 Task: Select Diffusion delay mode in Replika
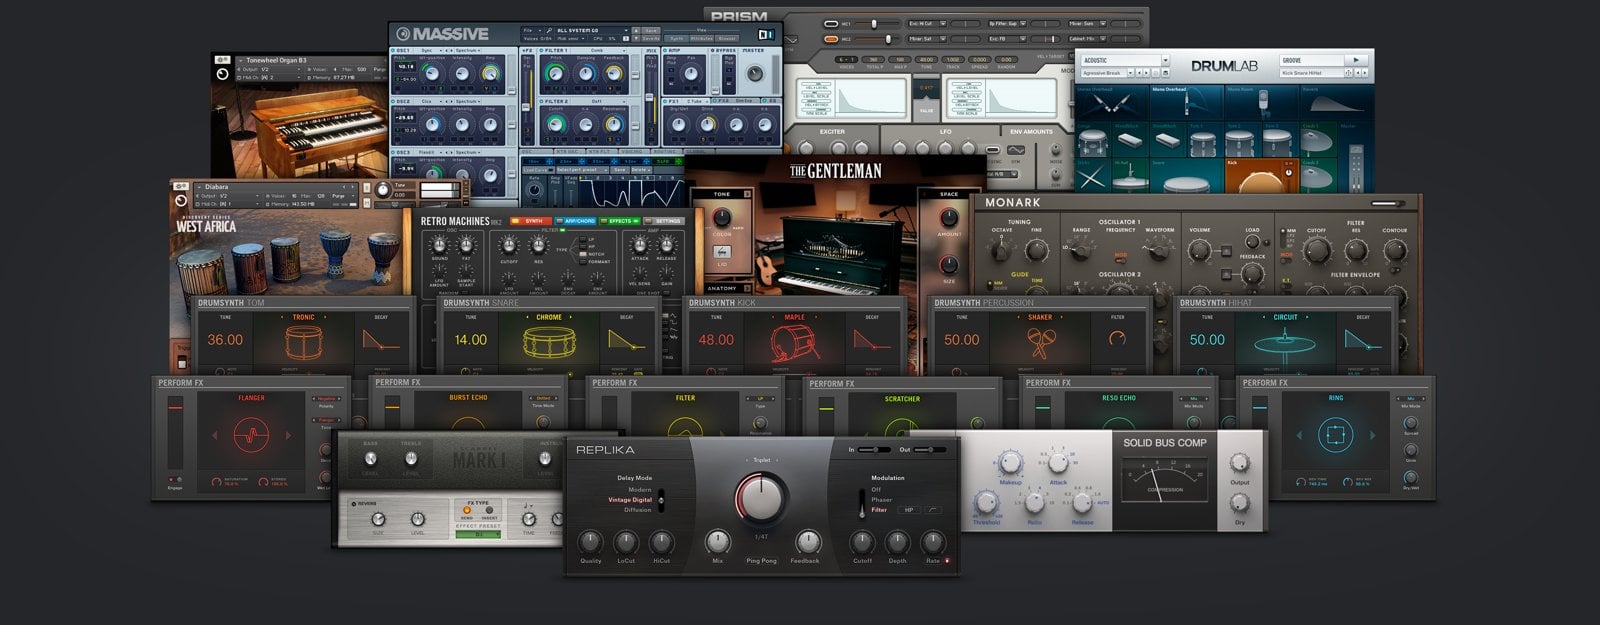tap(637, 510)
